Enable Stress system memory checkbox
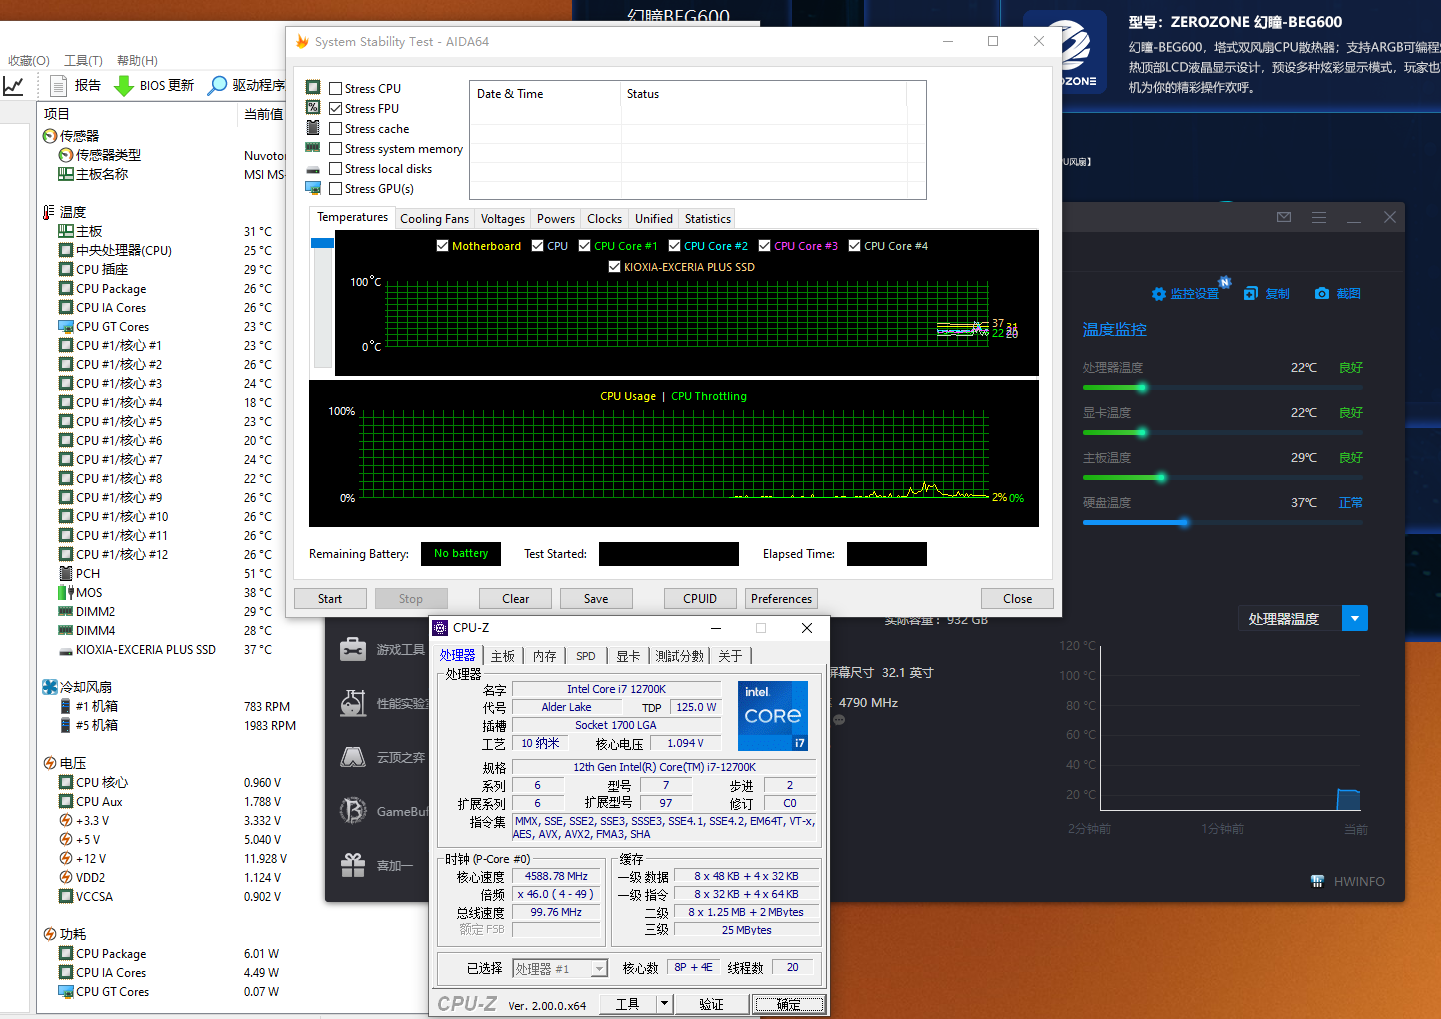Screen dimensions: 1441x1019 pos(336,149)
